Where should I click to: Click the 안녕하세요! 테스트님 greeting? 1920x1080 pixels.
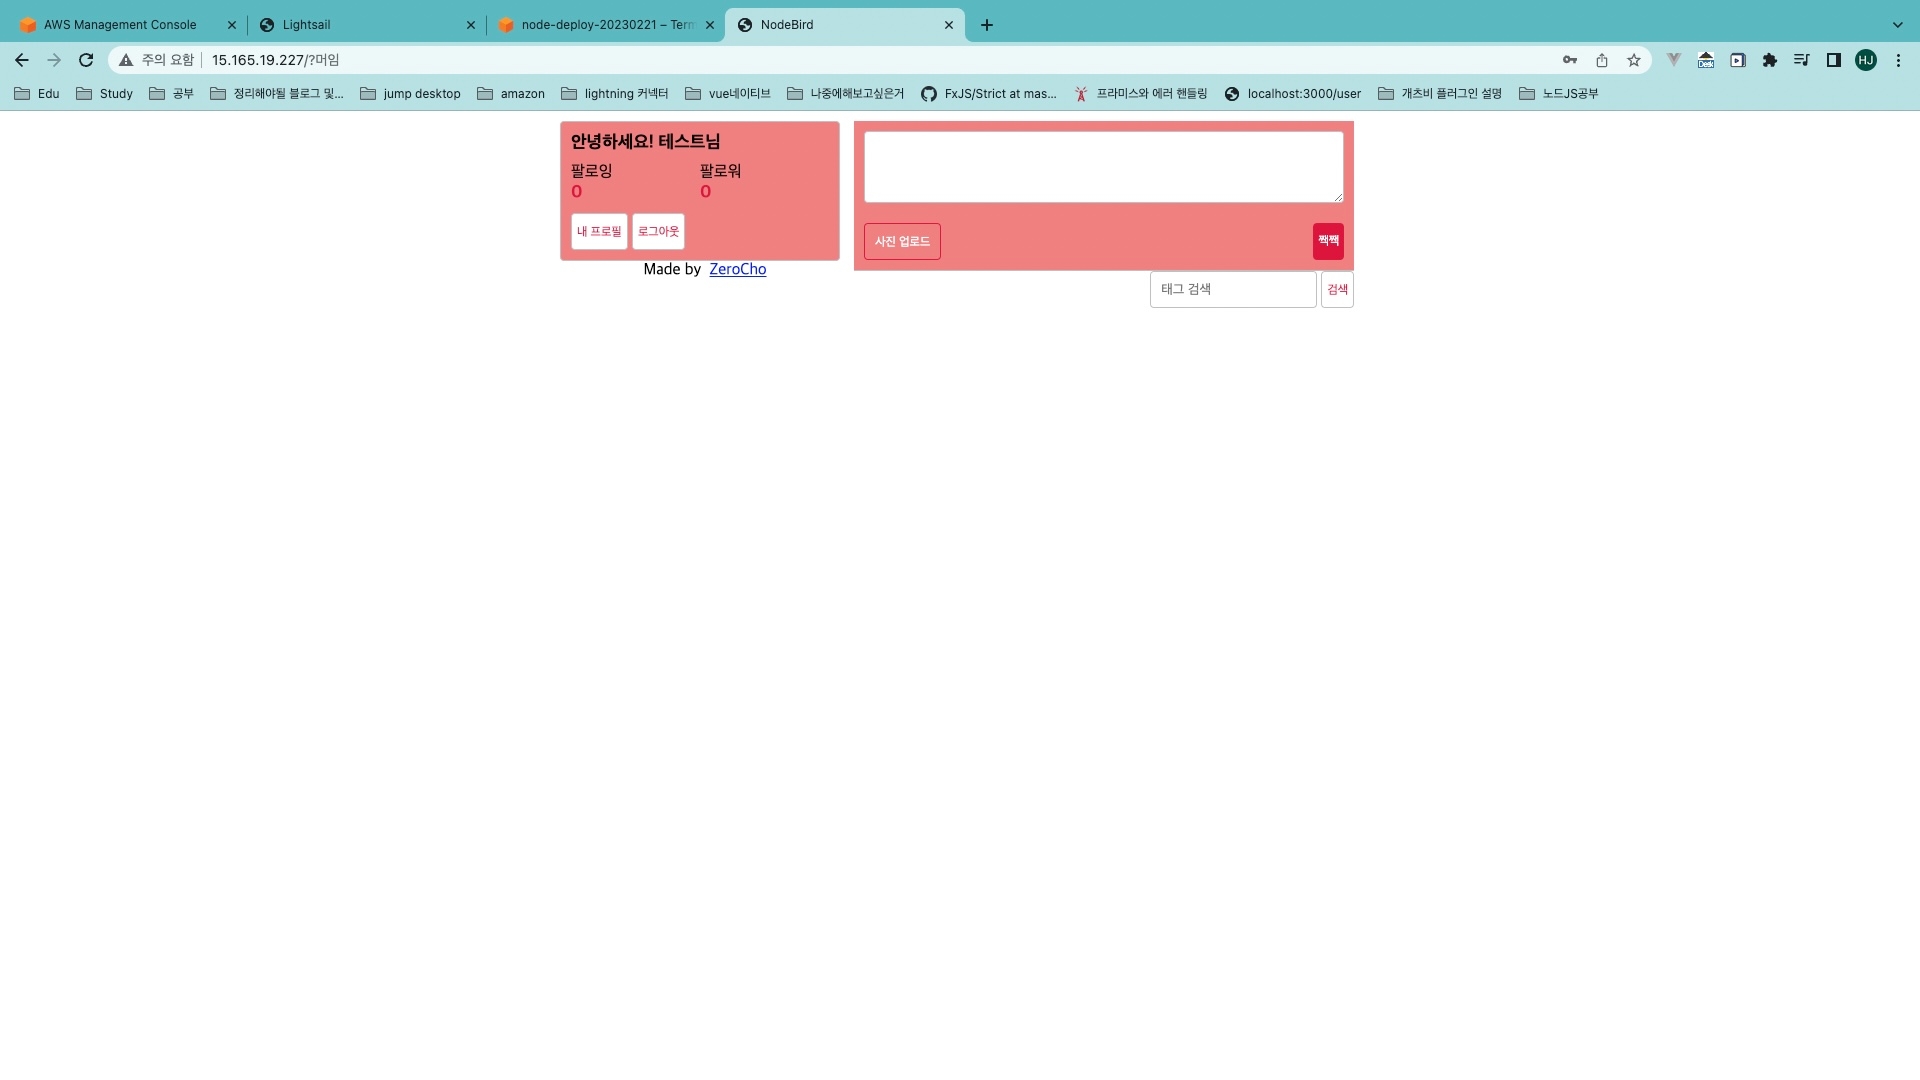(645, 141)
